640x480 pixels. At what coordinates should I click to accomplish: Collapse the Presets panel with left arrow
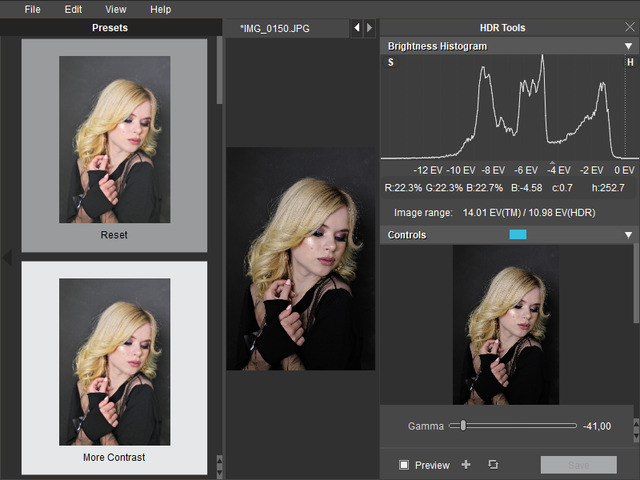click(8, 259)
